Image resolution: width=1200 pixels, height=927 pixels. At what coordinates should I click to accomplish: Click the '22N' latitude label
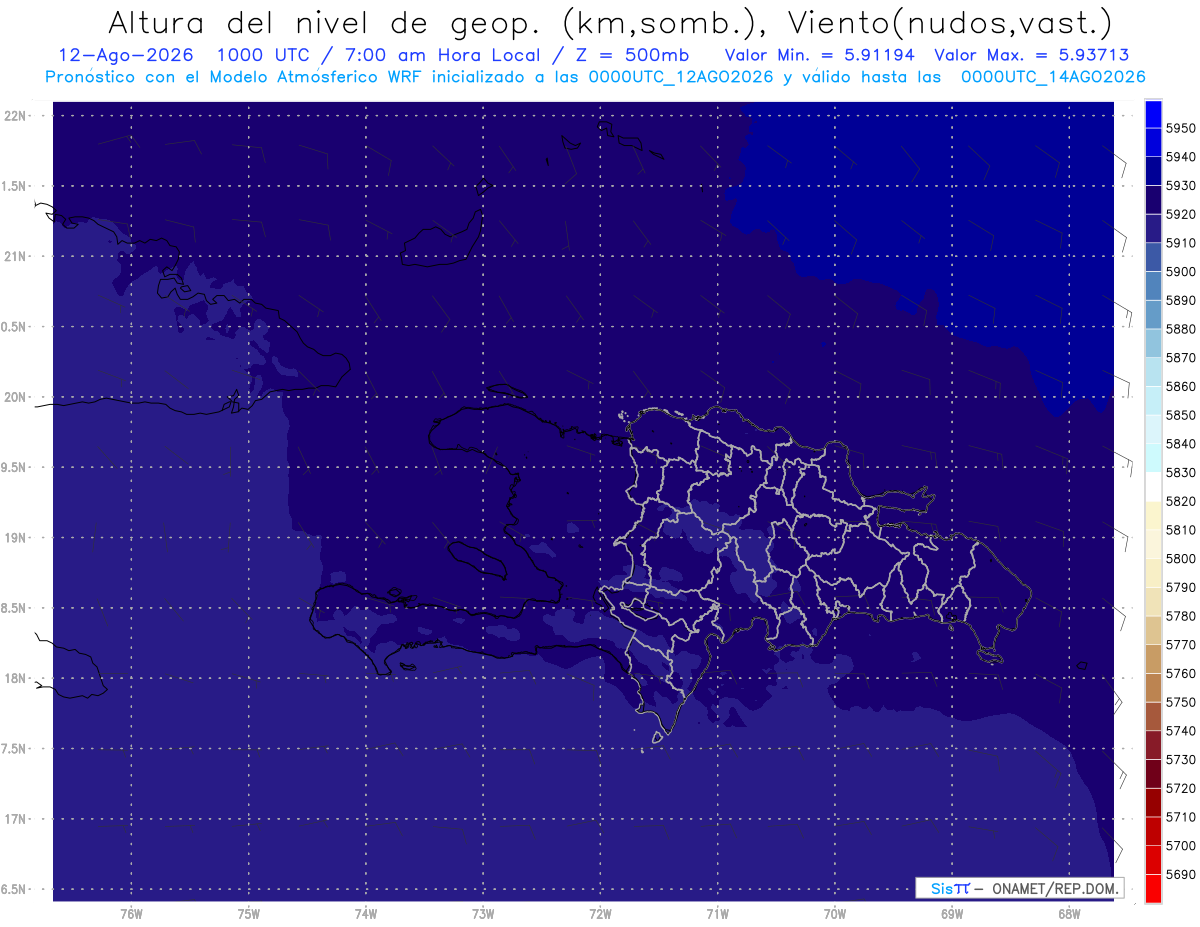[x=17, y=116]
